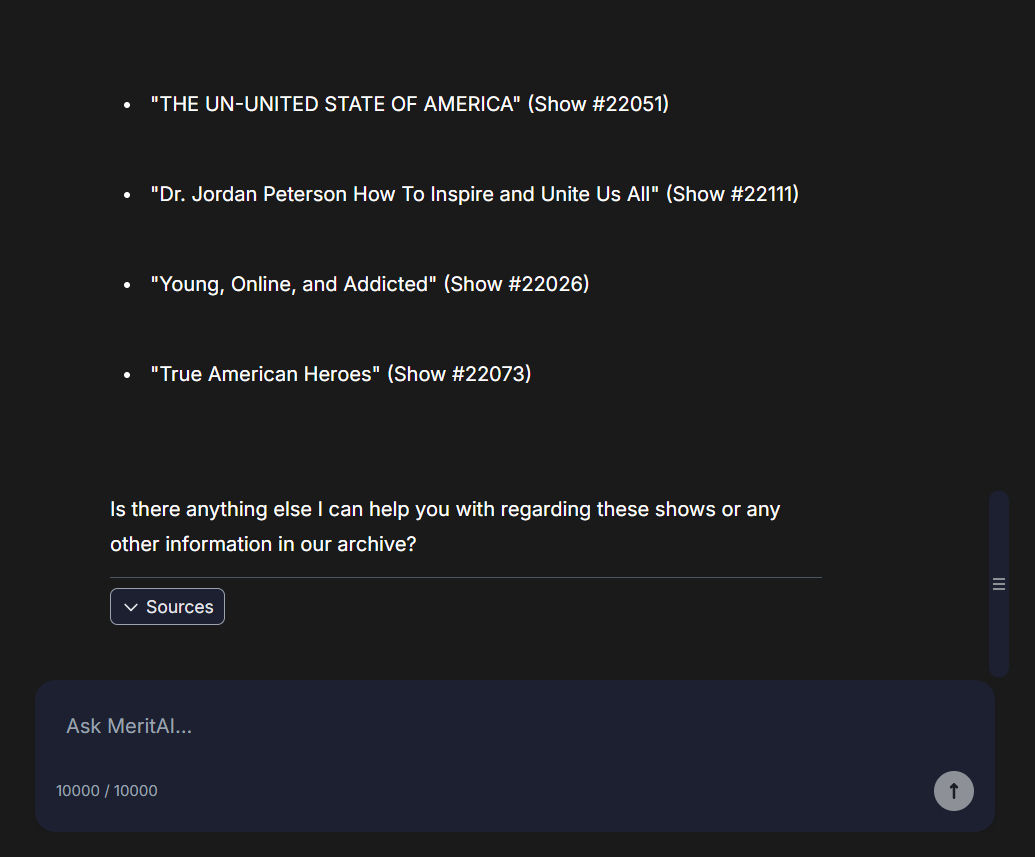Click the bullet before Young, Online entry
The image size is (1035, 857).
pyautogui.click(x=127, y=284)
